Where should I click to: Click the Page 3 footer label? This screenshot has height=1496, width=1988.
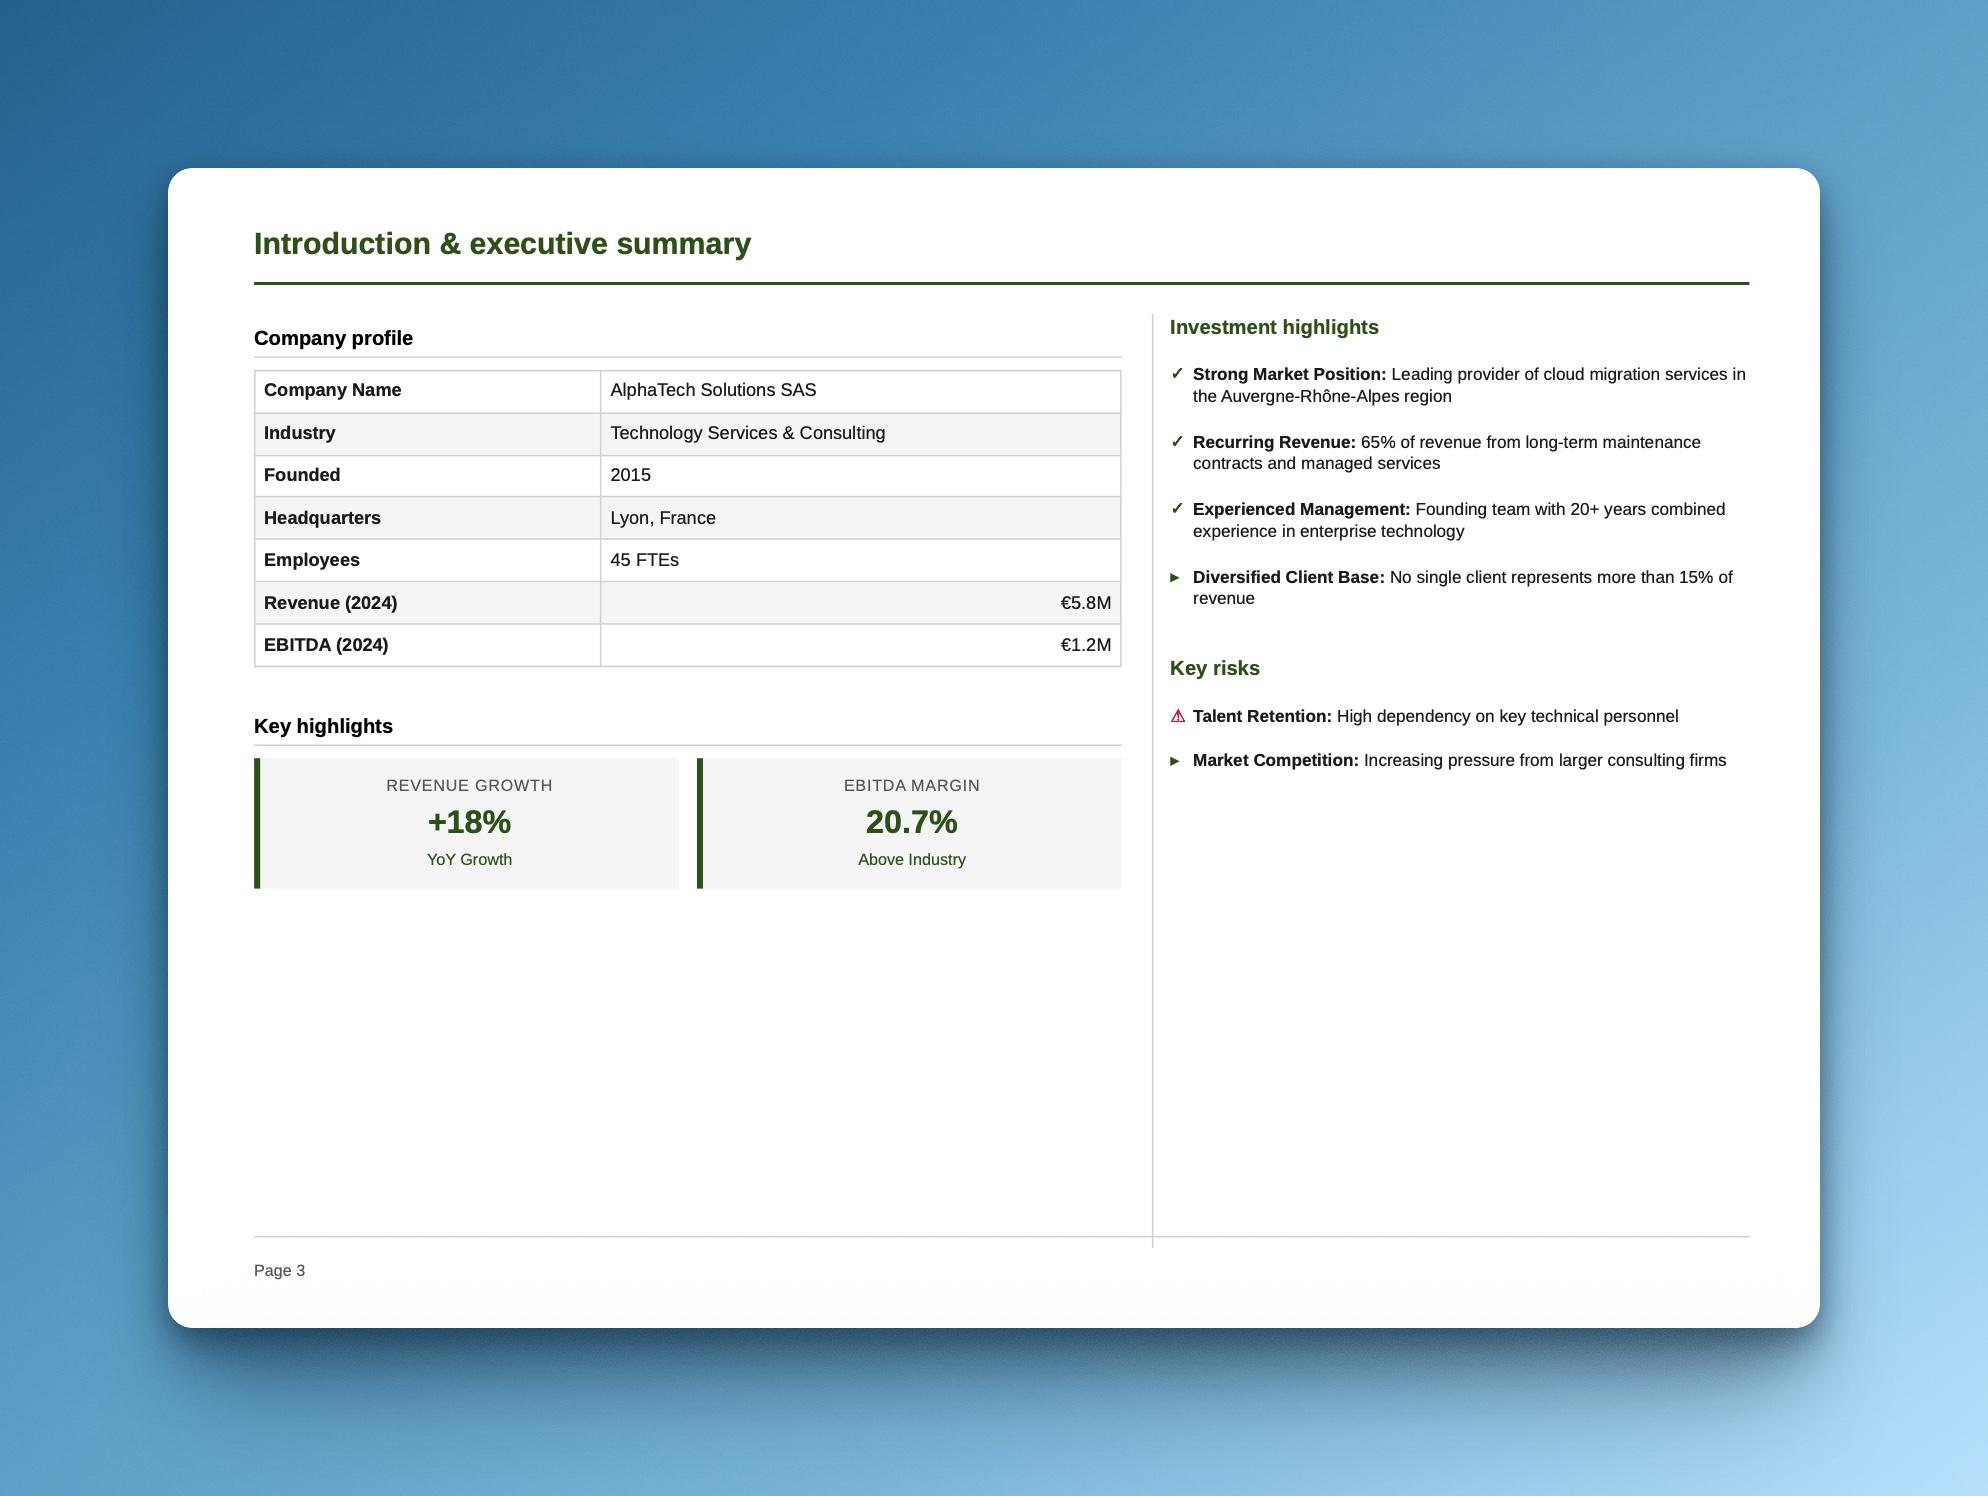[x=279, y=1270]
